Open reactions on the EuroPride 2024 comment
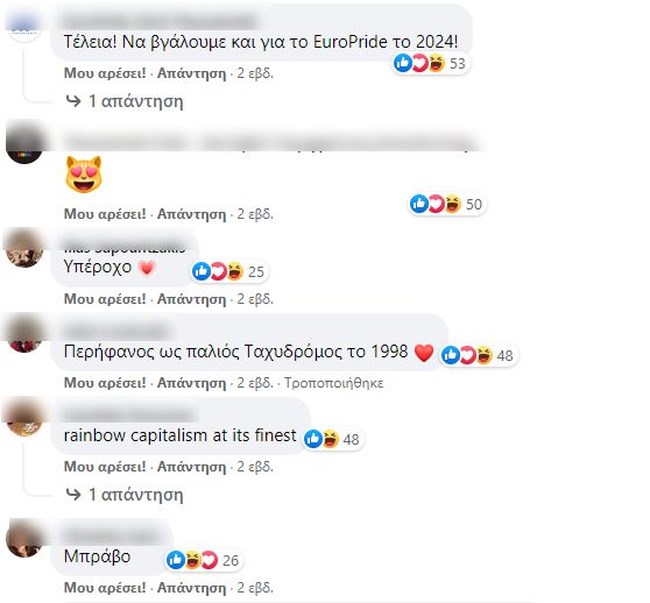The image size is (650, 603). click(x=430, y=63)
